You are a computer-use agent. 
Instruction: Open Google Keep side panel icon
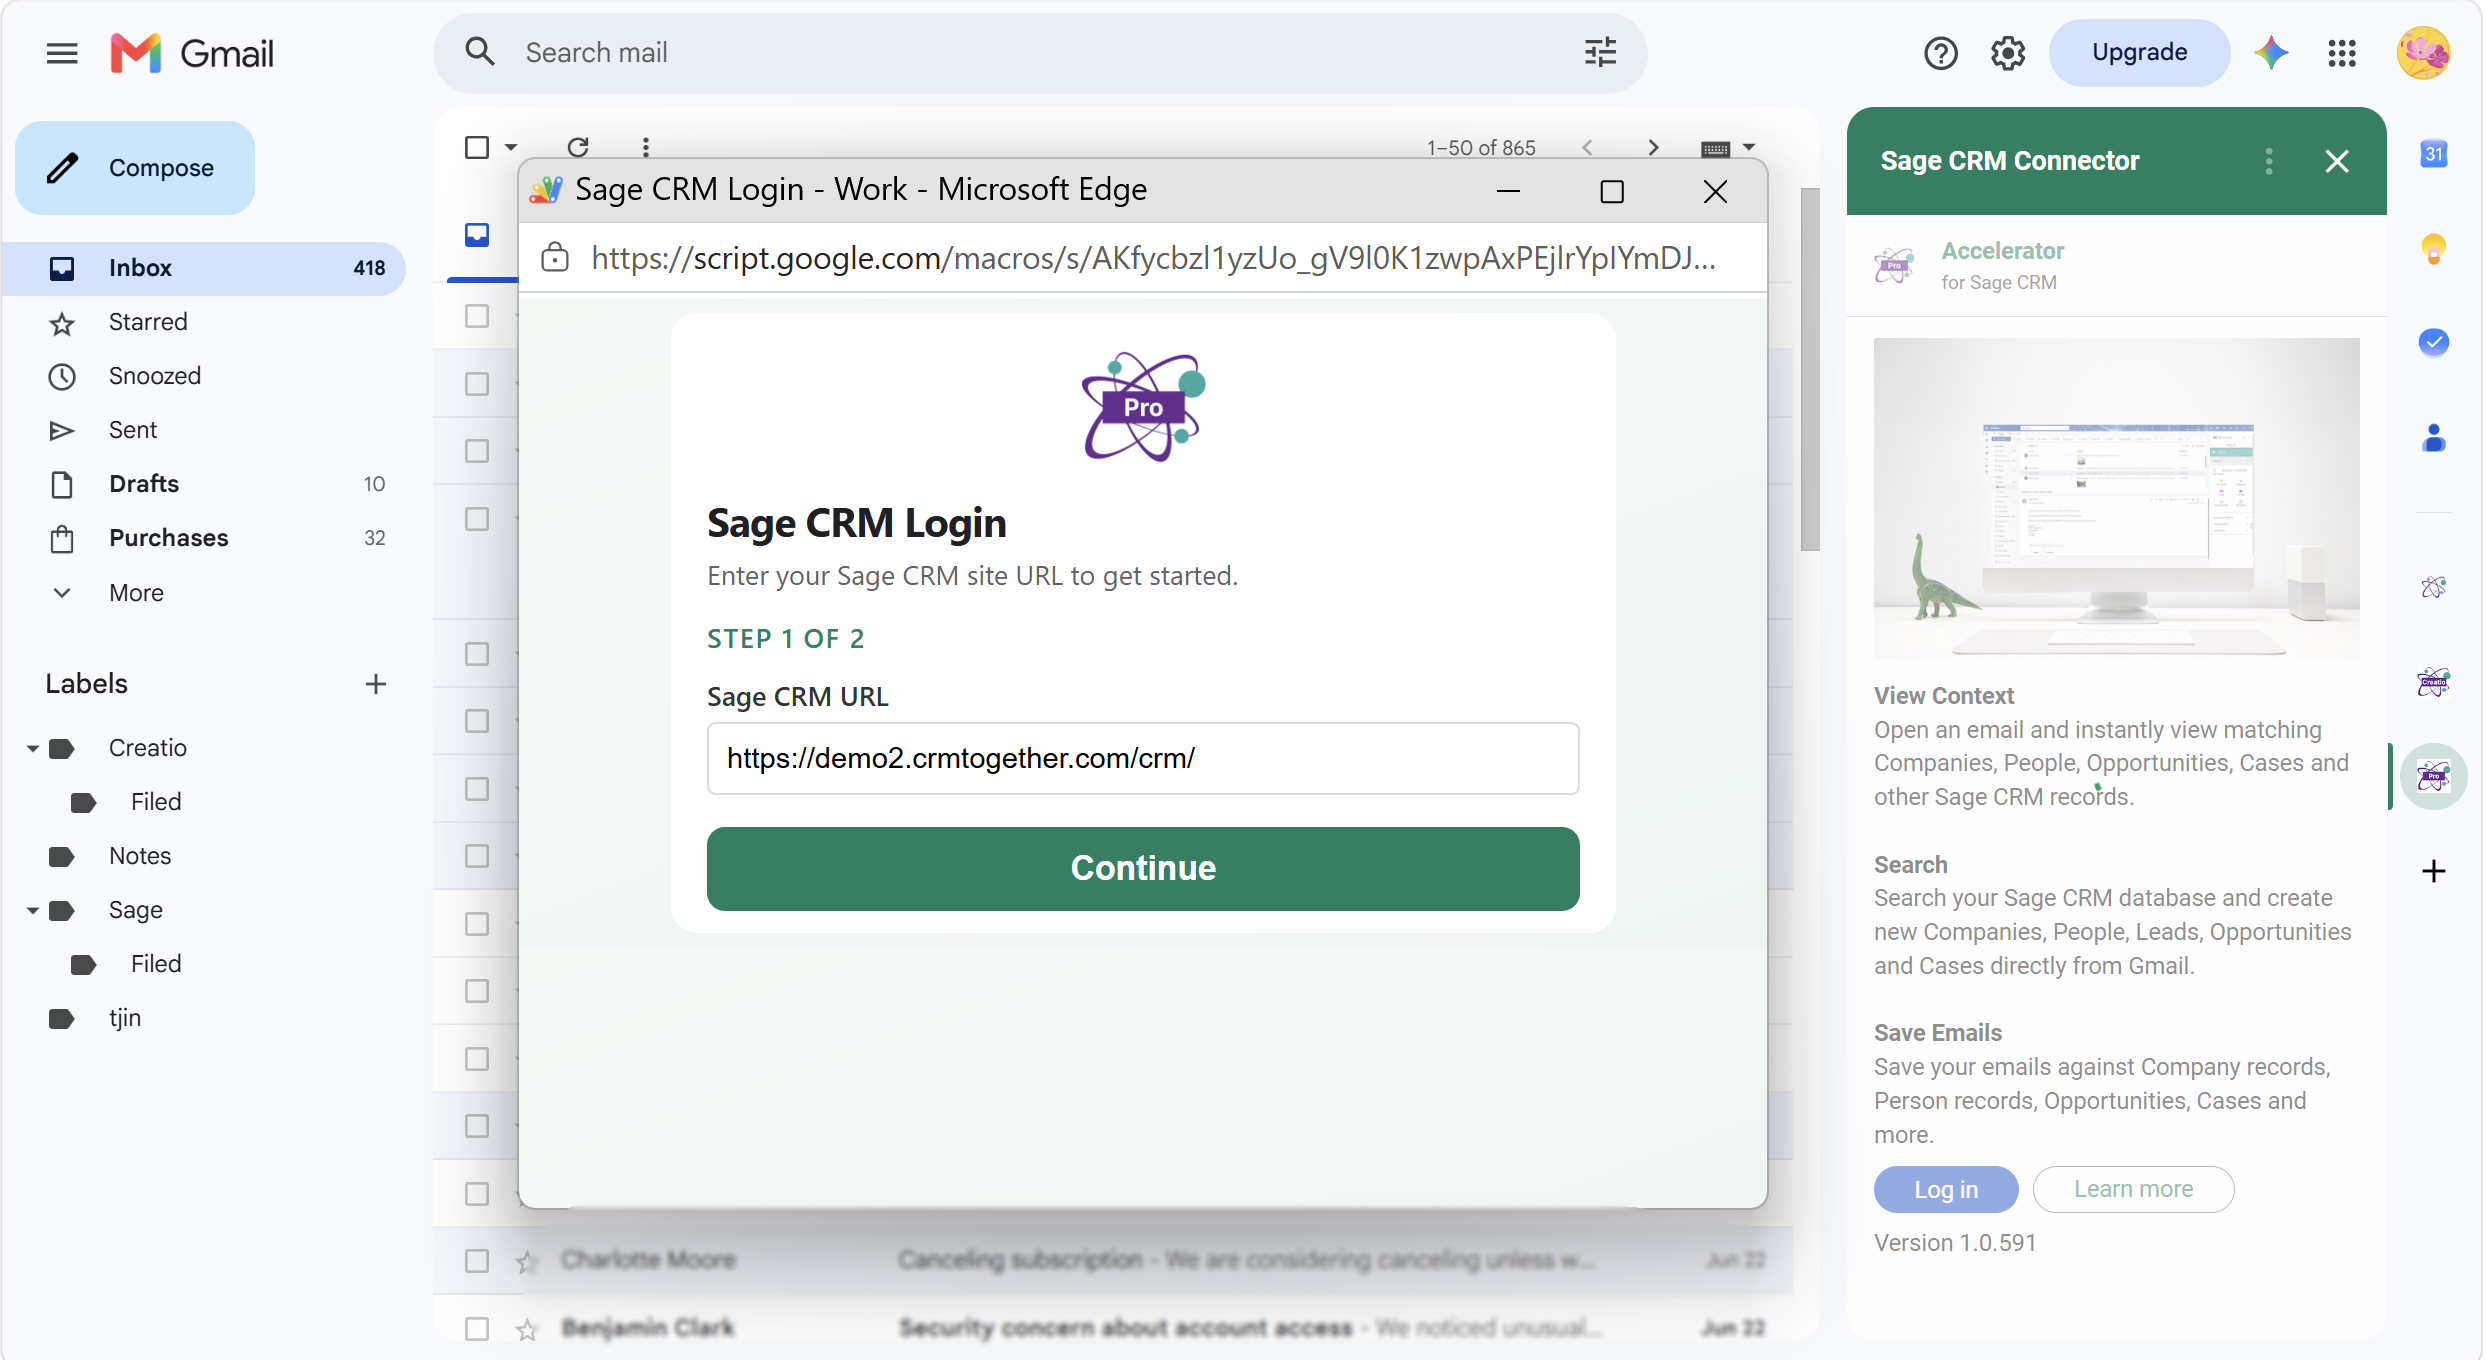coord(2433,248)
